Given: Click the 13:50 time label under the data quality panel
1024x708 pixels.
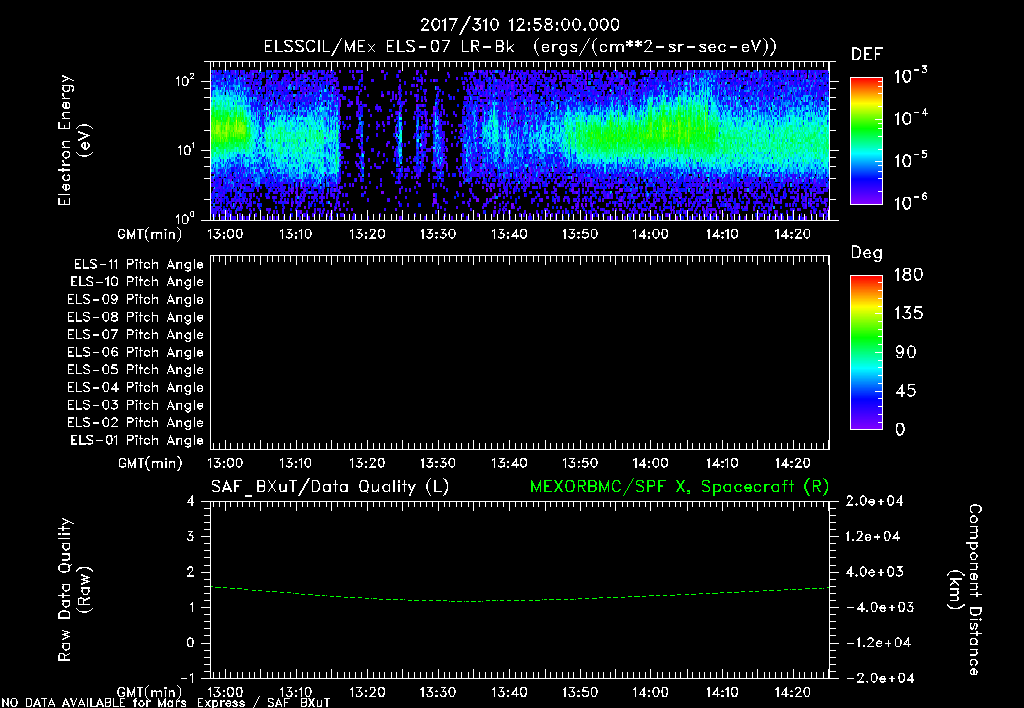Looking at the screenshot, I should 580,693.
